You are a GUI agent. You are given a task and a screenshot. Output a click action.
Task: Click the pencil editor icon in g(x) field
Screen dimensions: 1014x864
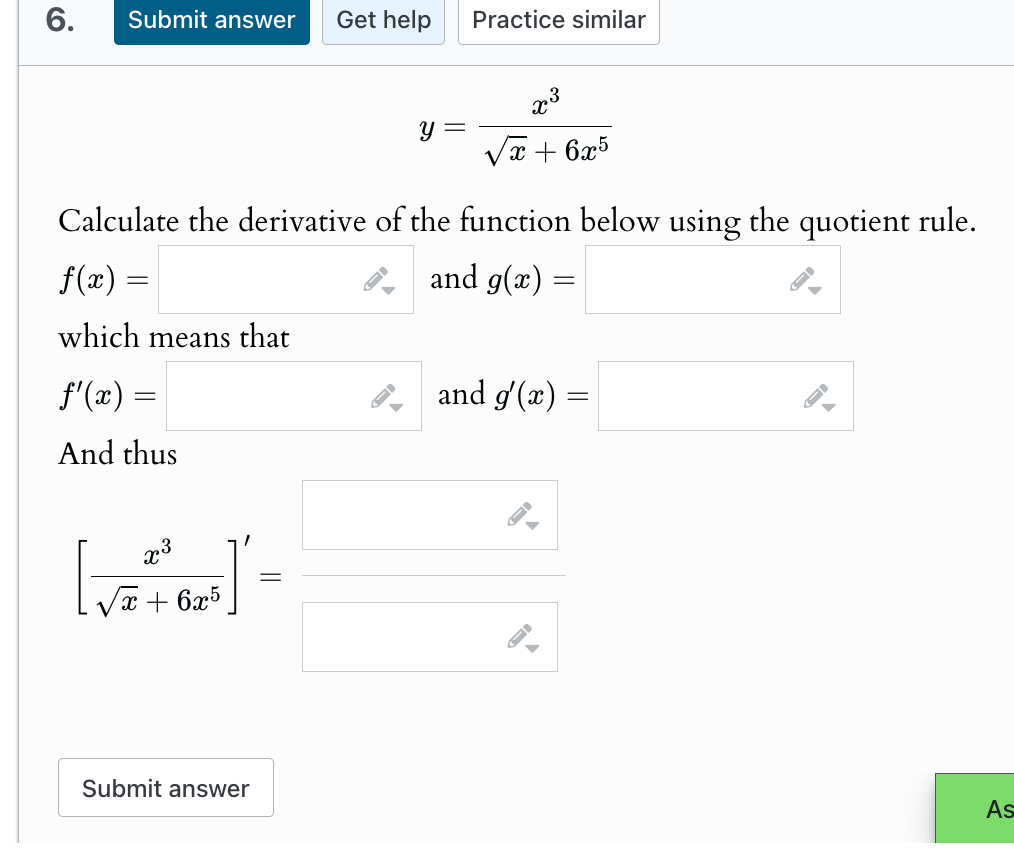point(800,277)
